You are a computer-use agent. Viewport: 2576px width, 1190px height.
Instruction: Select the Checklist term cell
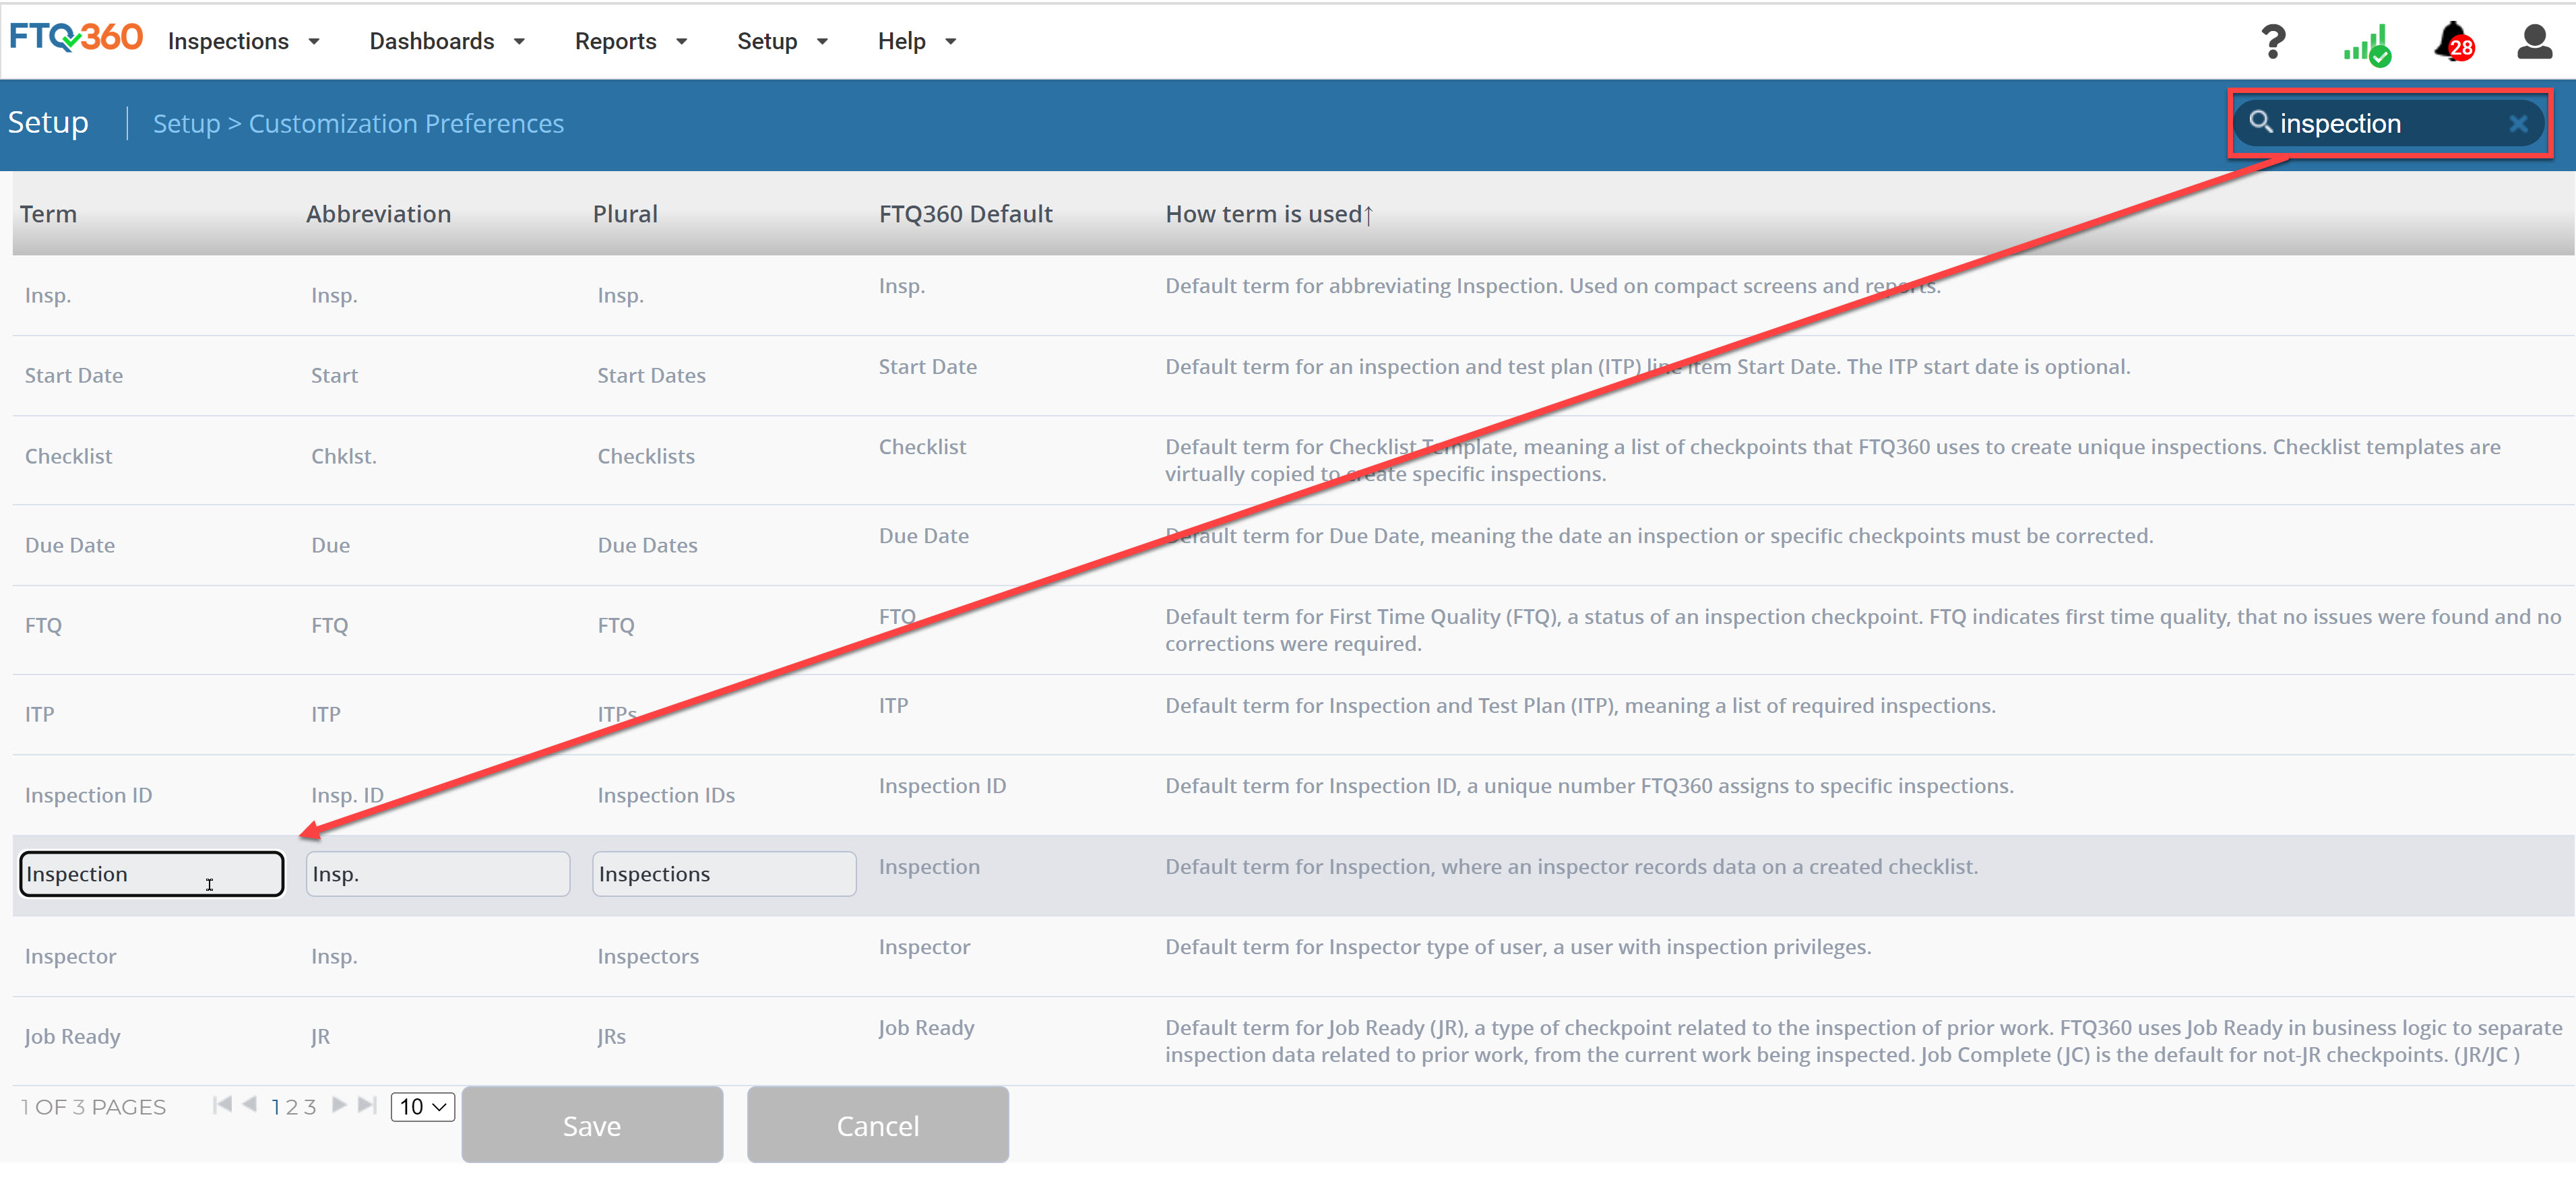point(68,456)
